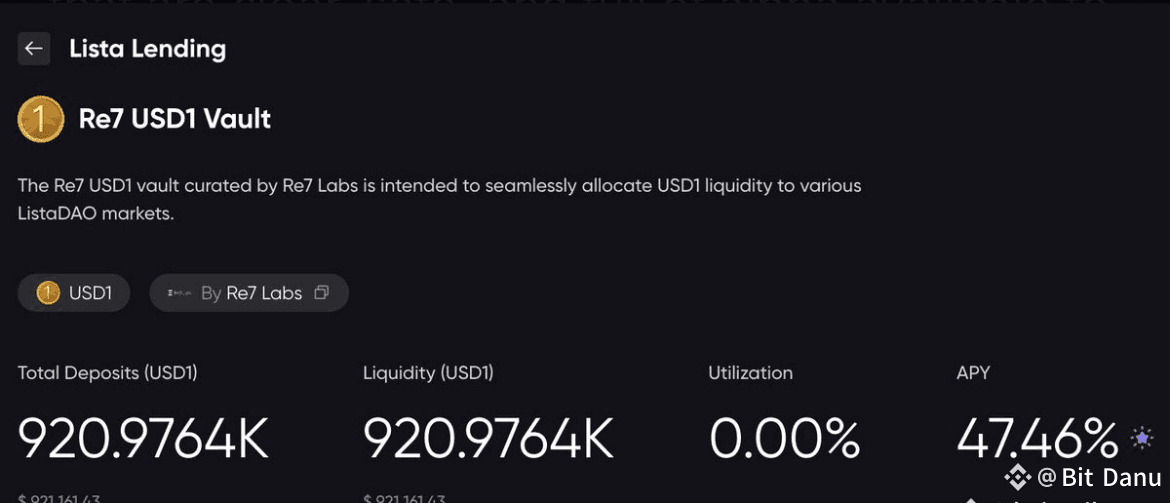Click the 47.46% APY figure
1170x503 pixels.
tap(1037, 439)
